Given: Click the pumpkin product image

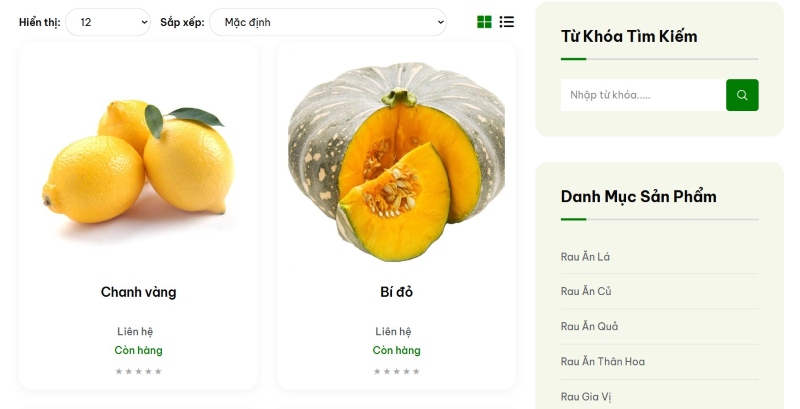Looking at the screenshot, I should coord(396,162).
